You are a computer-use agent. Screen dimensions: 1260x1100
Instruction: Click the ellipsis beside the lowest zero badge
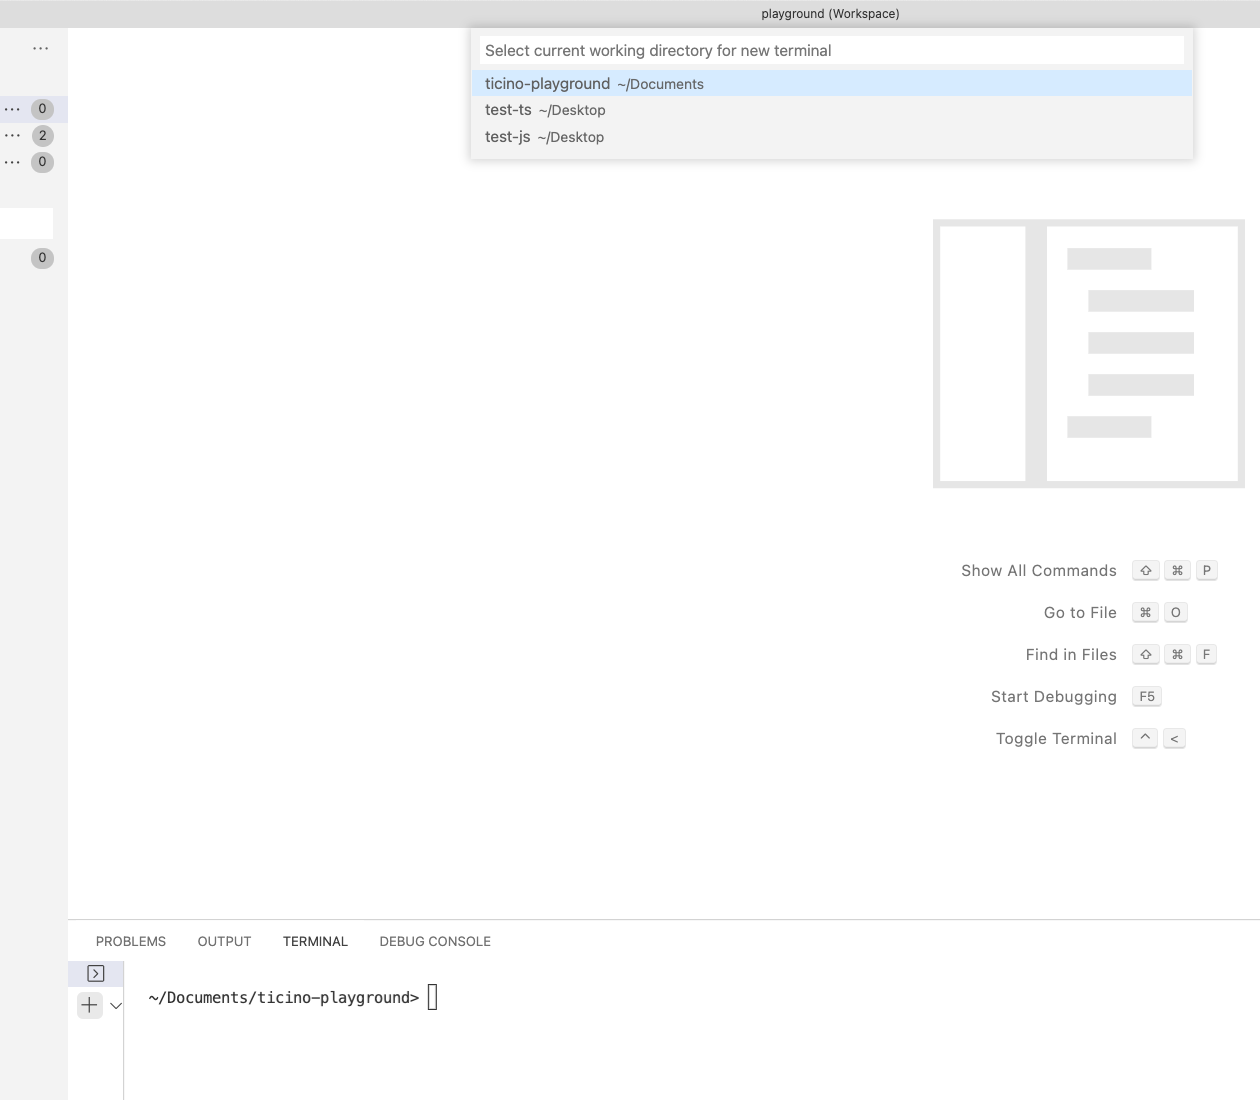click(x=13, y=161)
